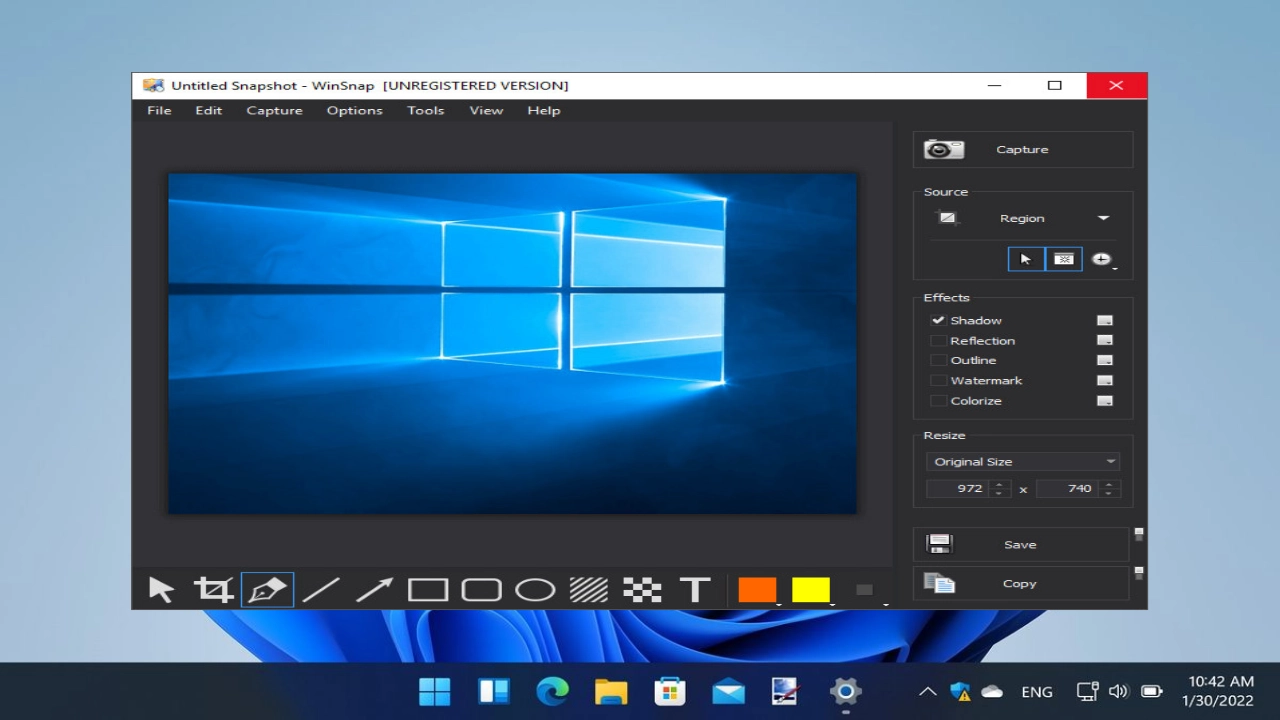Image resolution: width=1280 pixels, height=720 pixels.
Task: Open Microsoft Edge from the taskbar
Action: coord(552,691)
